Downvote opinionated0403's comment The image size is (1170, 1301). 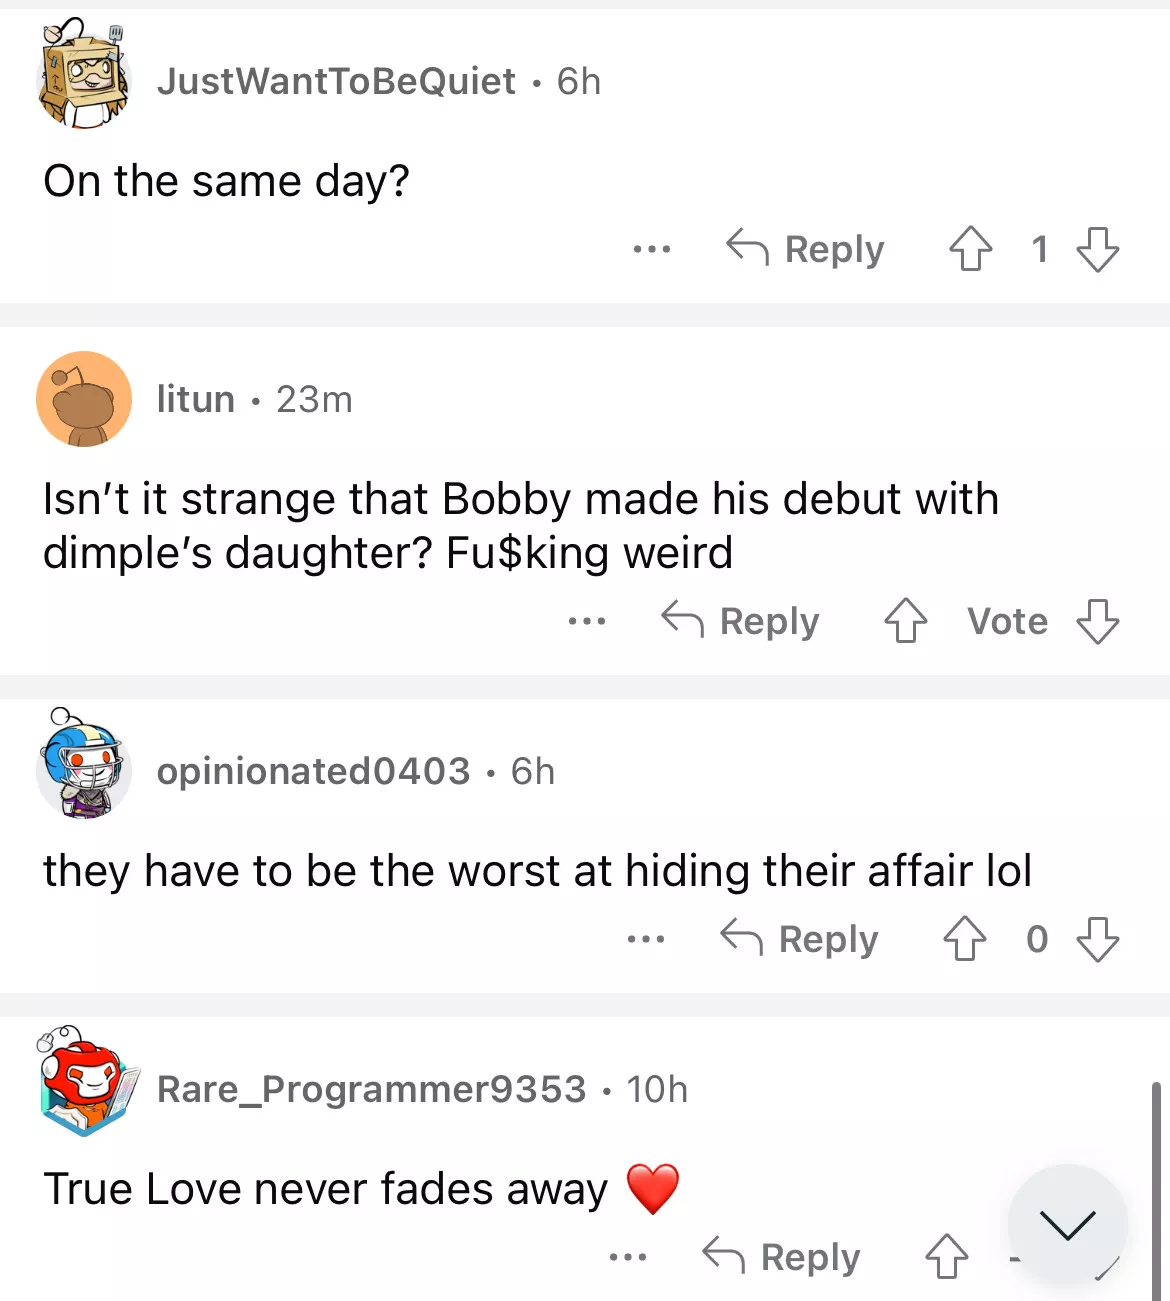tap(1097, 939)
